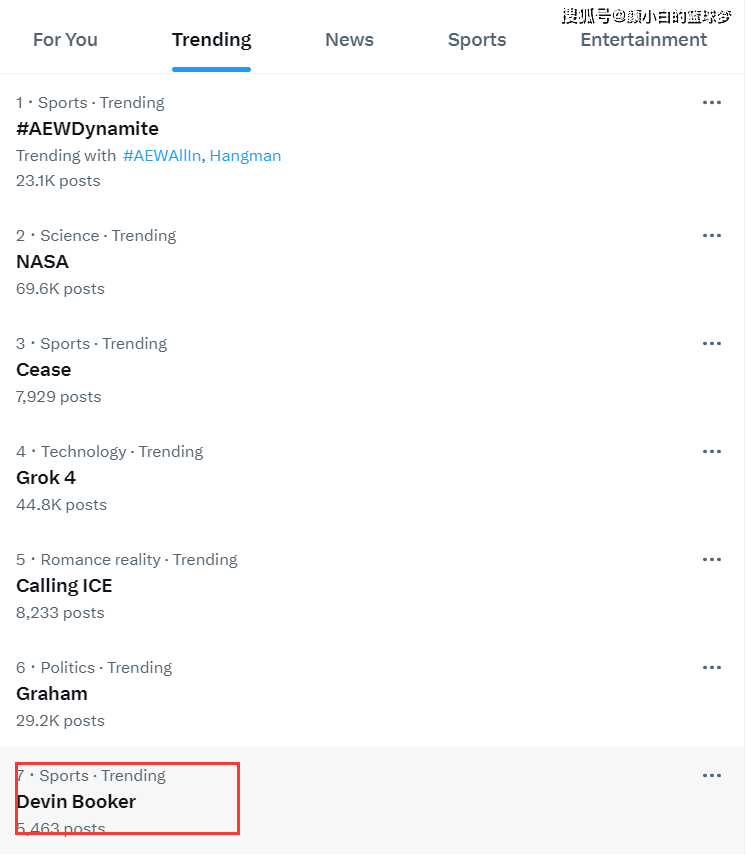
Task: Open more options for Calling ICE trend
Action: click(712, 560)
